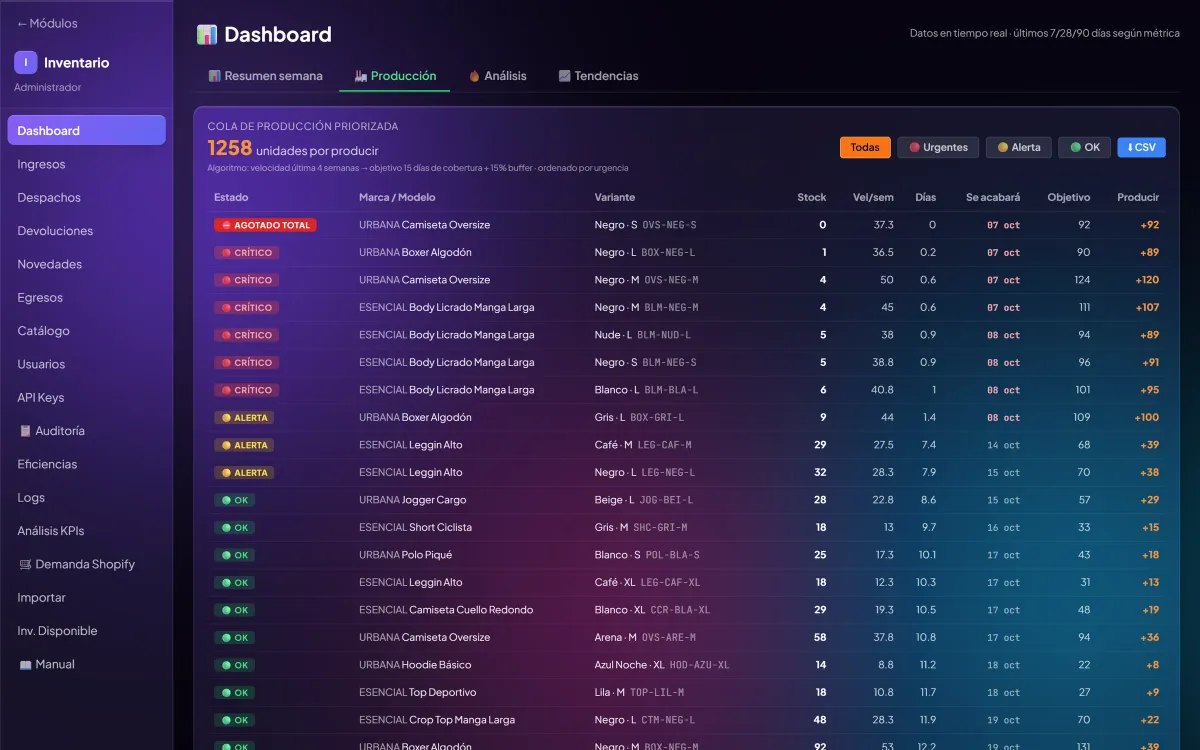Click the Stock column header
This screenshot has width=1200, height=750.
click(812, 197)
